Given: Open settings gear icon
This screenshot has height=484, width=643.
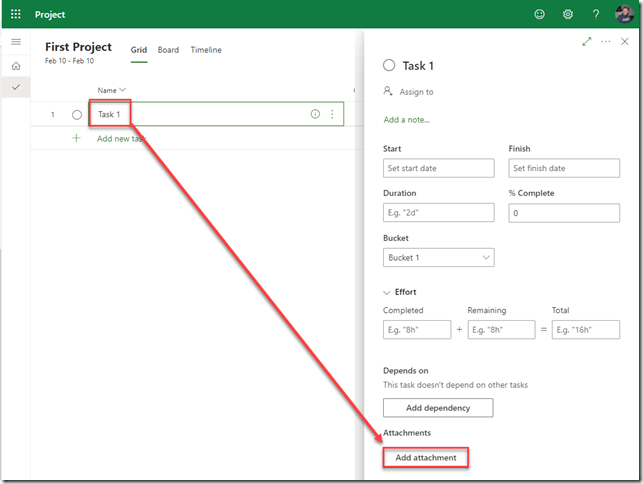Looking at the screenshot, I should click(568, 15).
